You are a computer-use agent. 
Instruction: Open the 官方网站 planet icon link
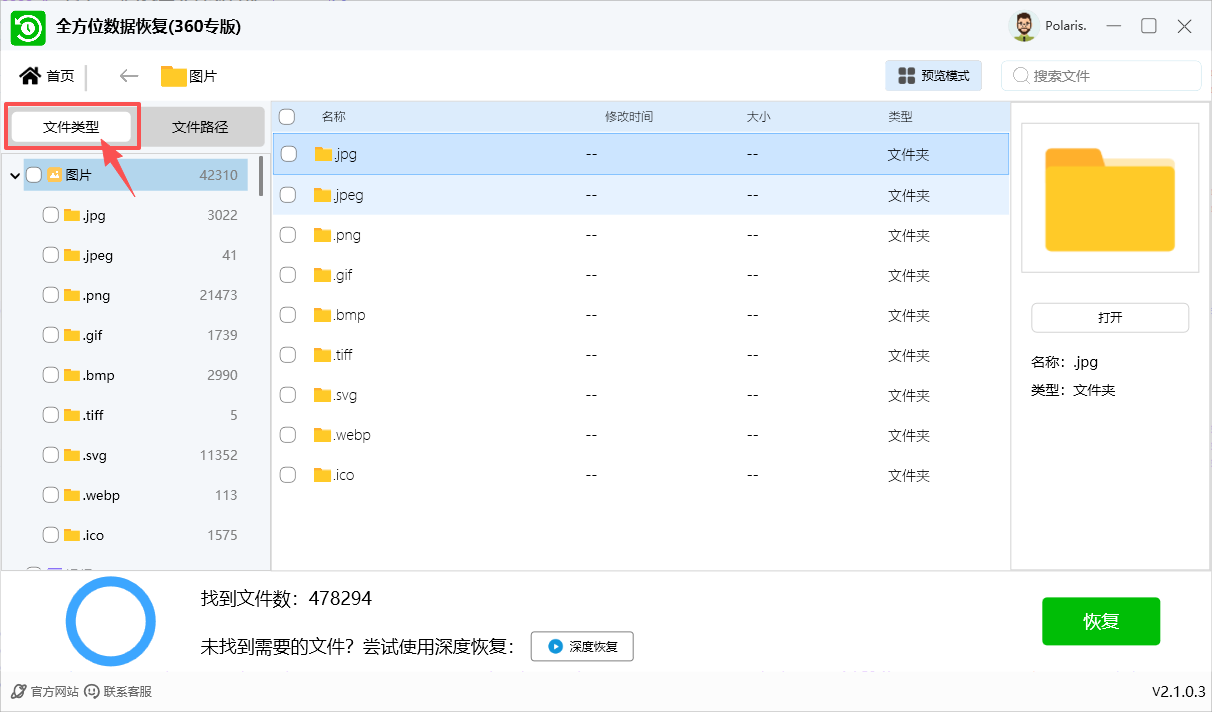pyautogui.click(x=18, y=691)
